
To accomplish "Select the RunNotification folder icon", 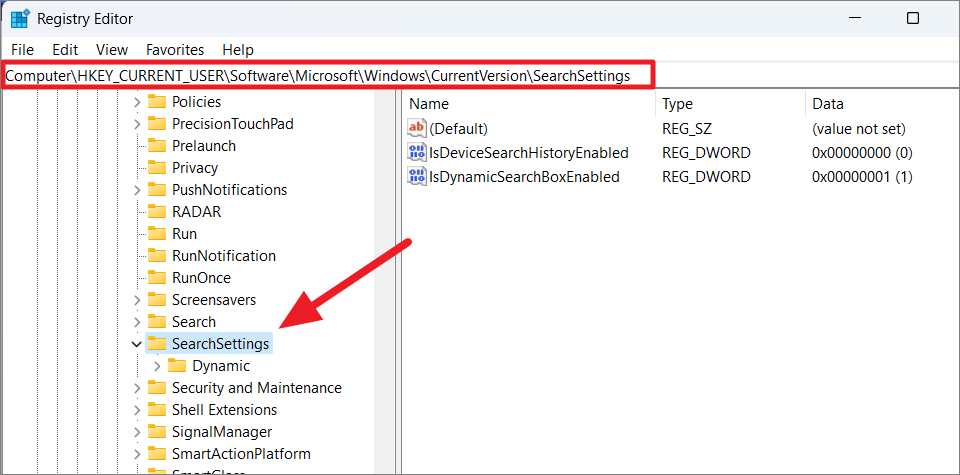I will click(x=157, y=256).
